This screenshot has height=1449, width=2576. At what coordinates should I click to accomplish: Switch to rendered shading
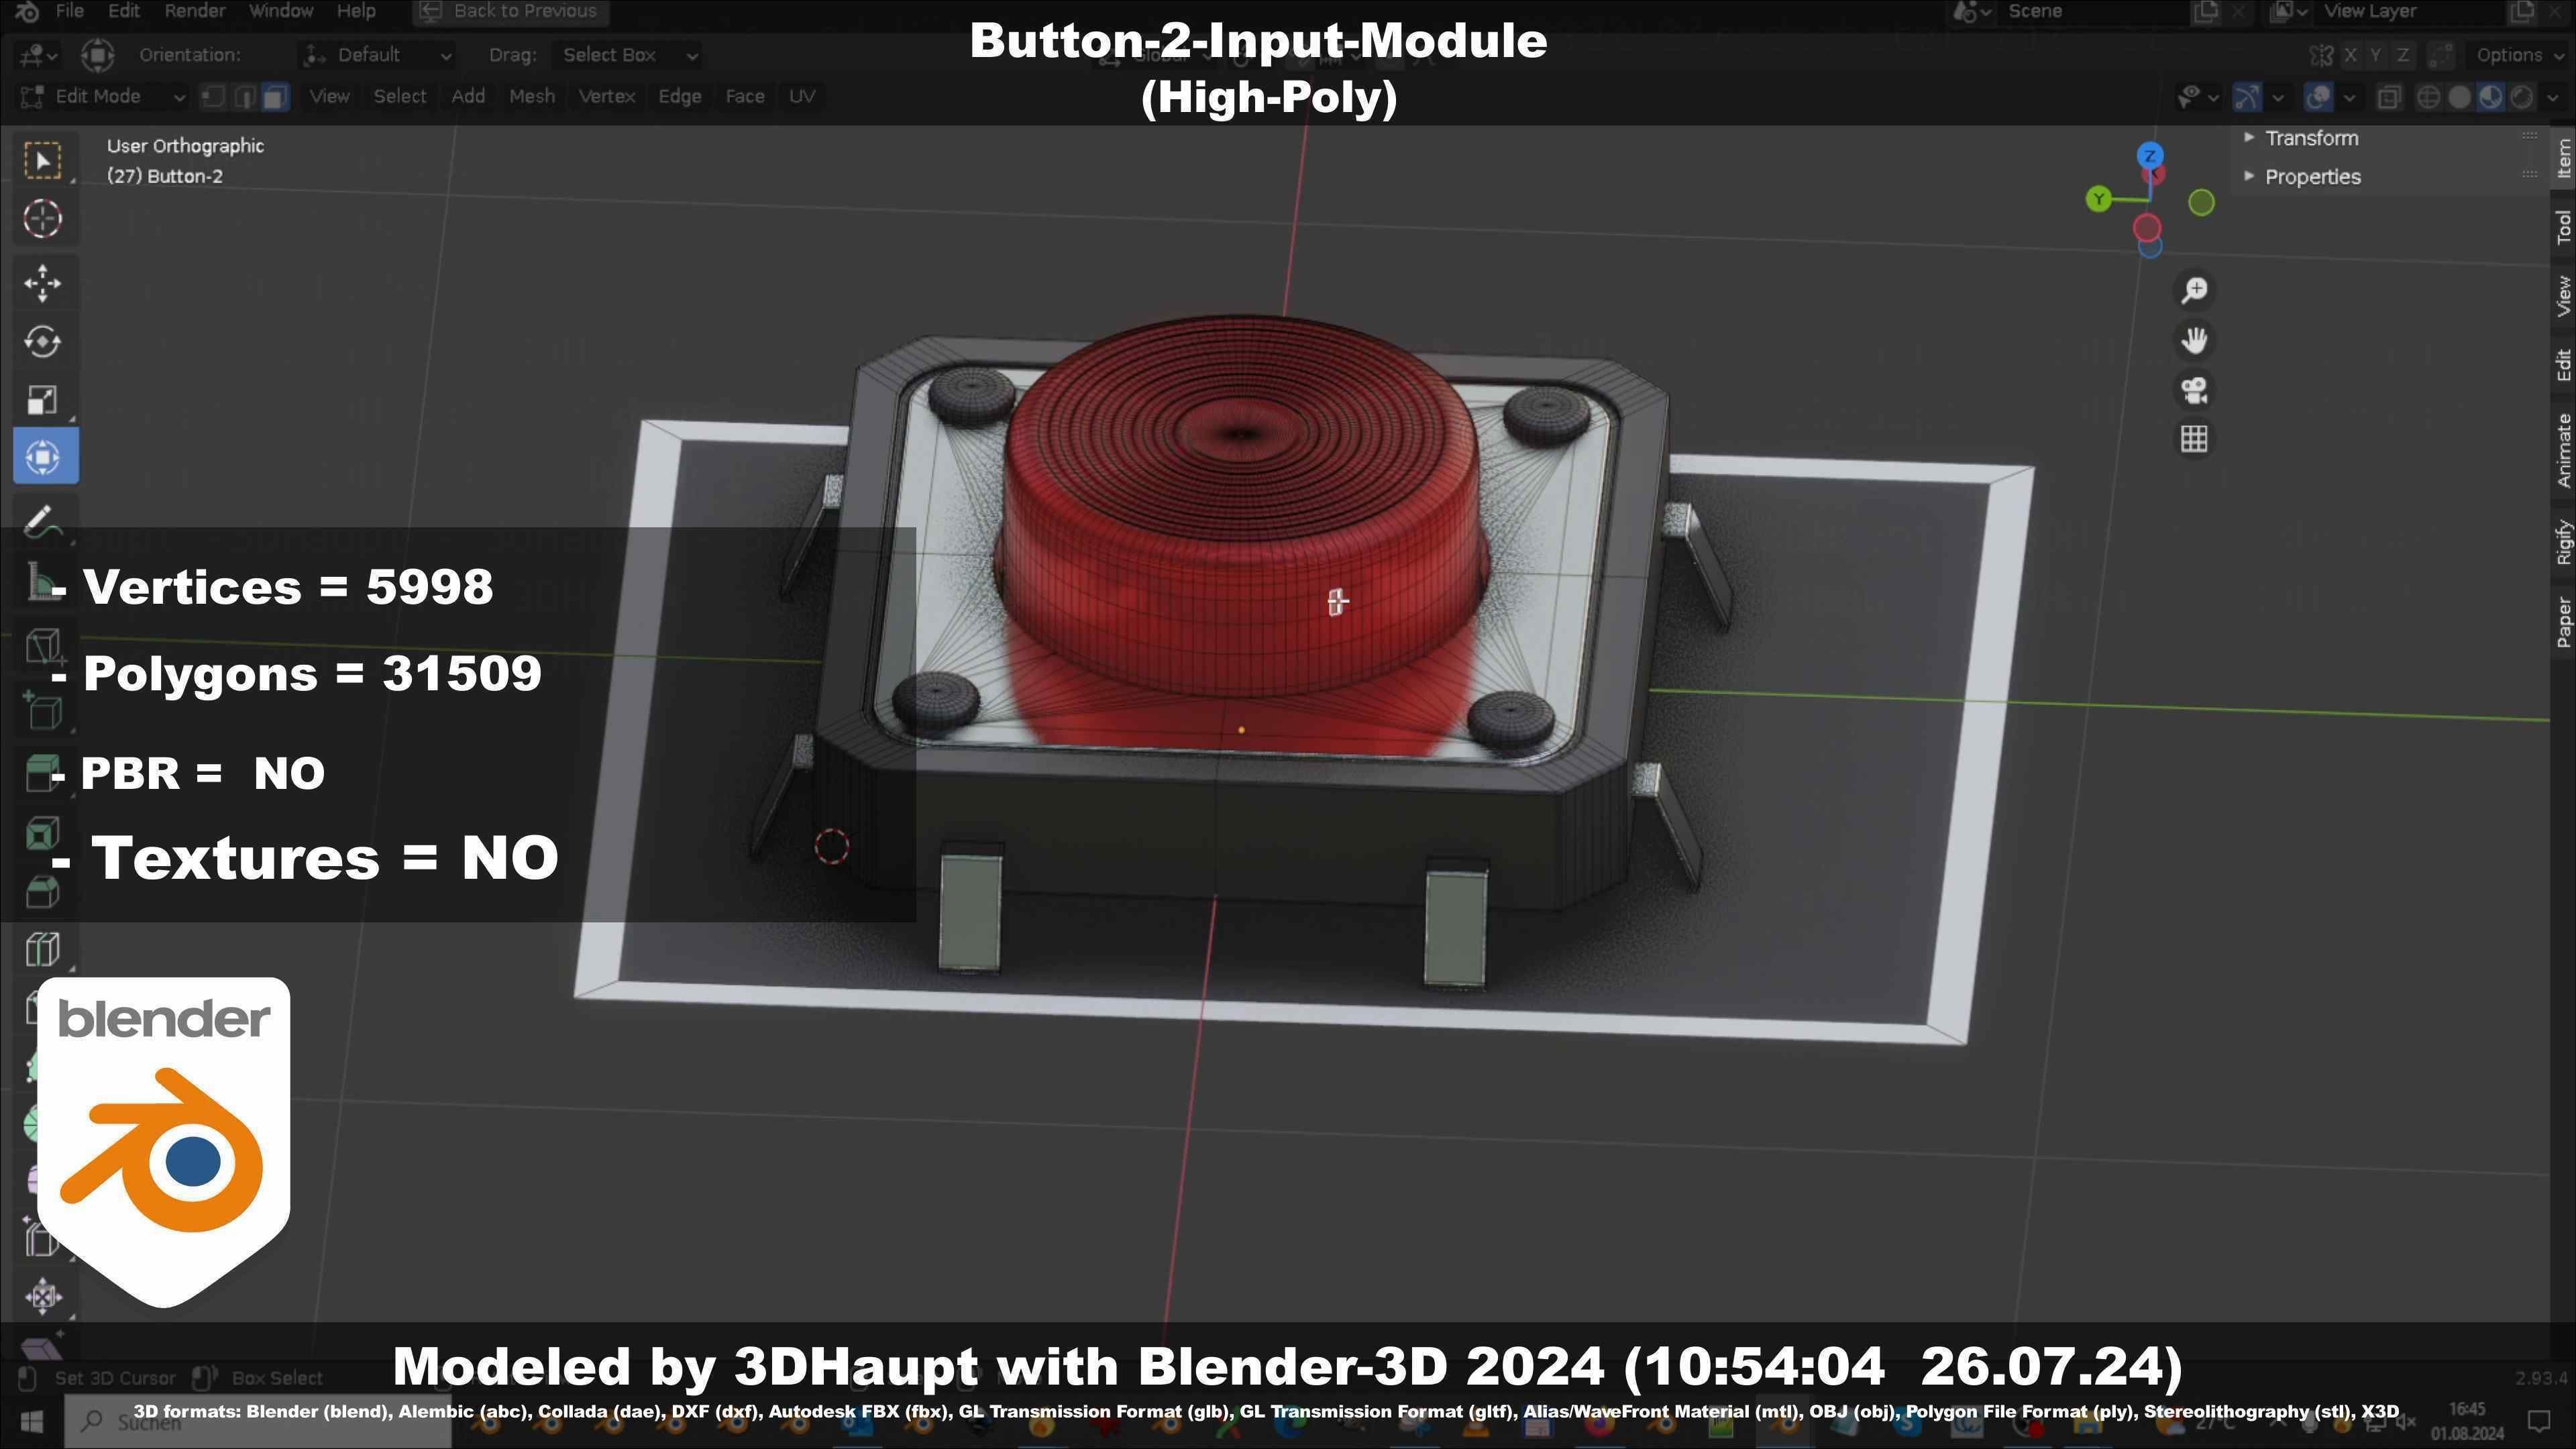pyautogui.click(x=2522, y=97)
